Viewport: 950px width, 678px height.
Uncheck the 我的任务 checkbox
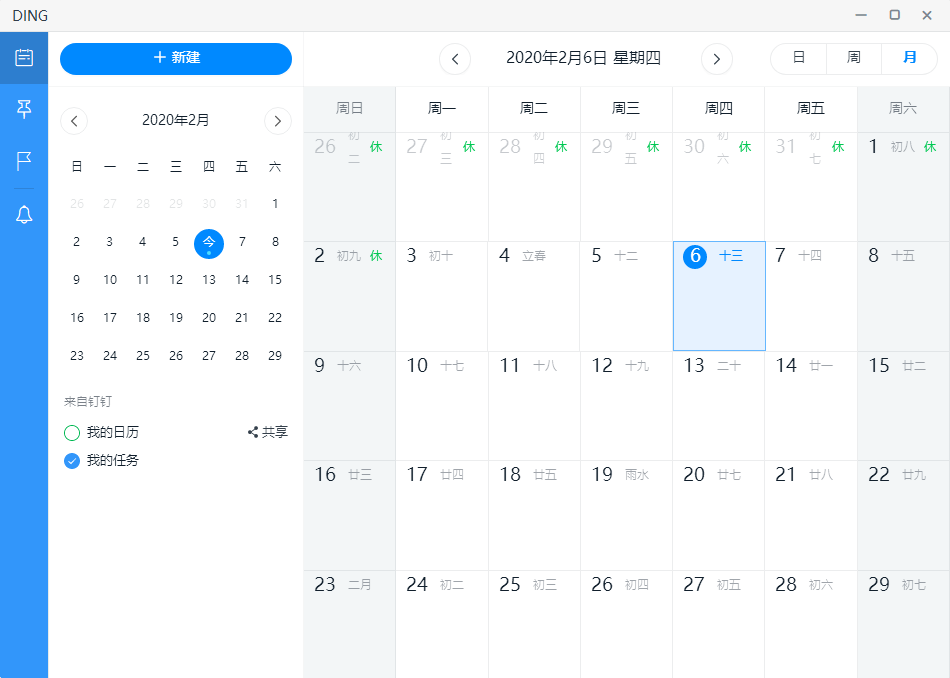70,462
